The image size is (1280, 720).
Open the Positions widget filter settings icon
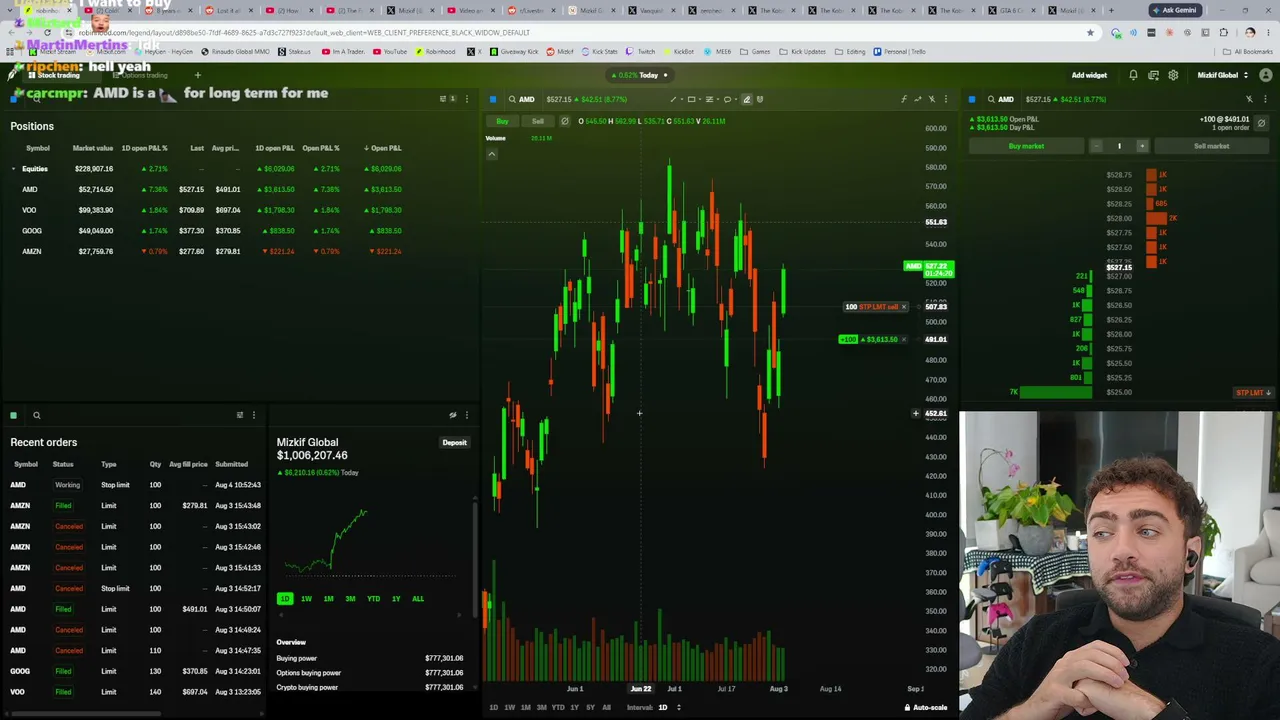[443, 99]
